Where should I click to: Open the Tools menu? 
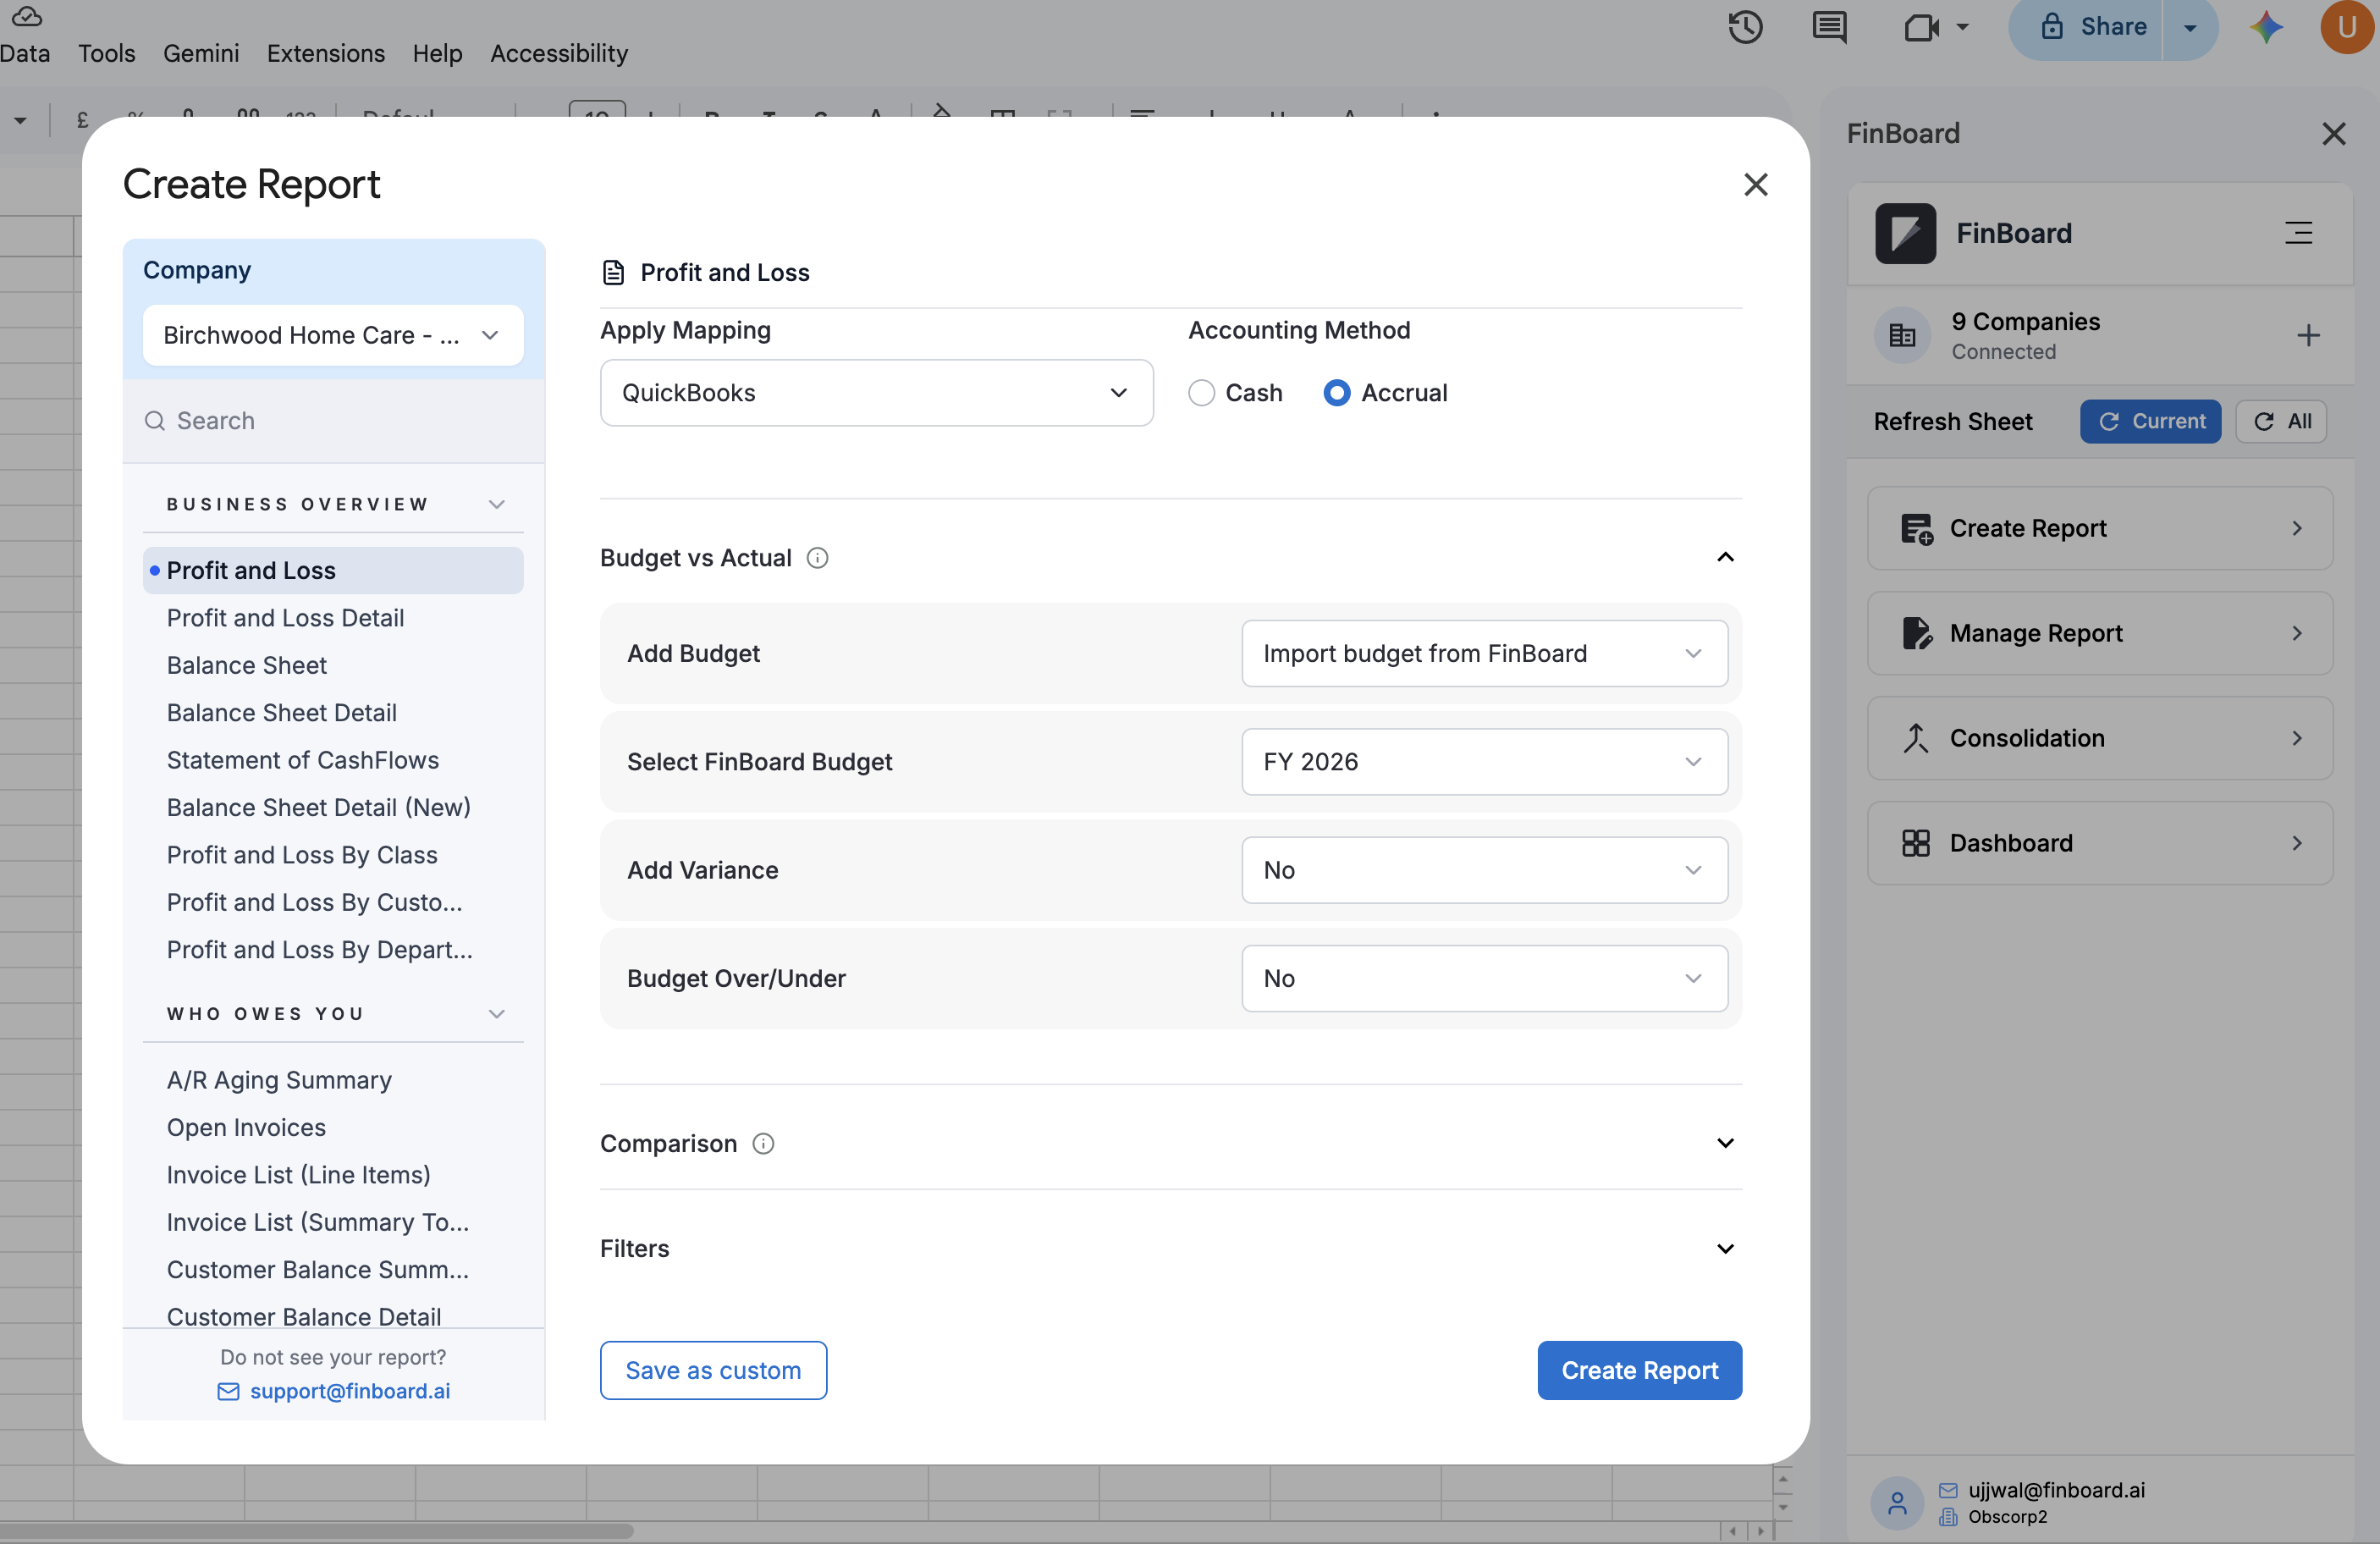point(107,53)
